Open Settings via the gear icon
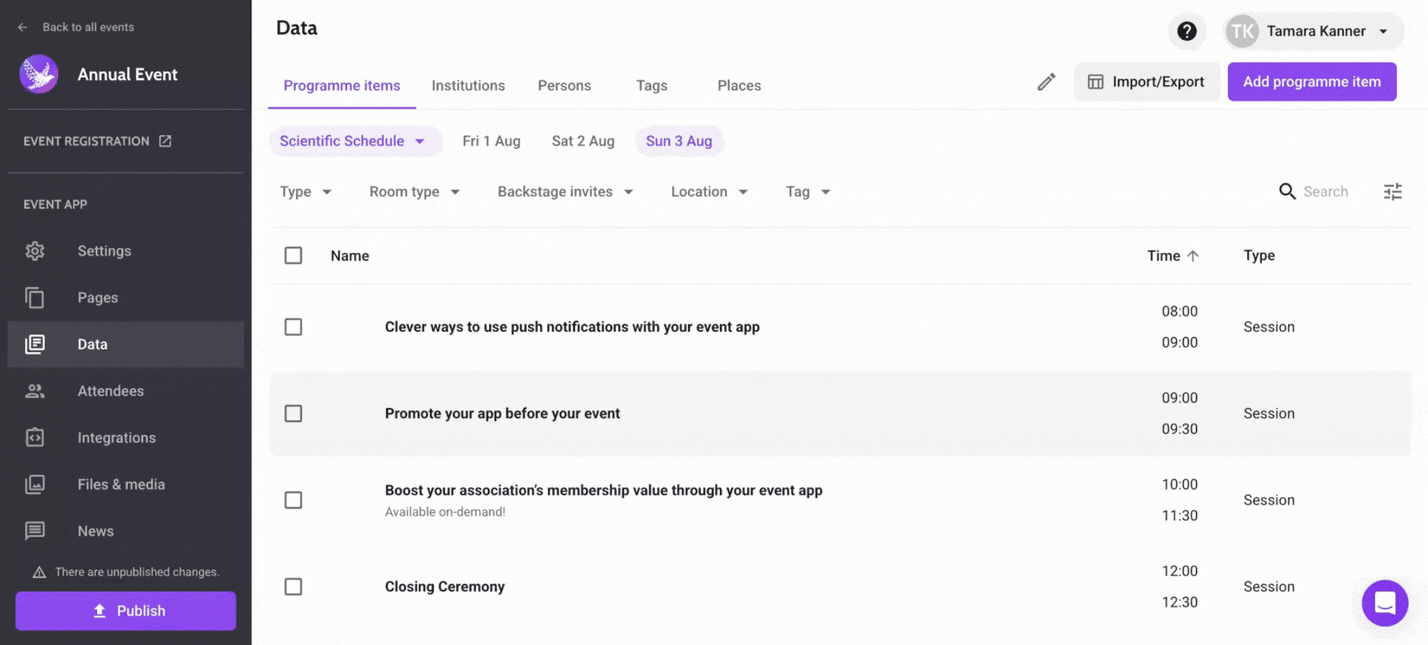1428x645 pixels. 35,251
